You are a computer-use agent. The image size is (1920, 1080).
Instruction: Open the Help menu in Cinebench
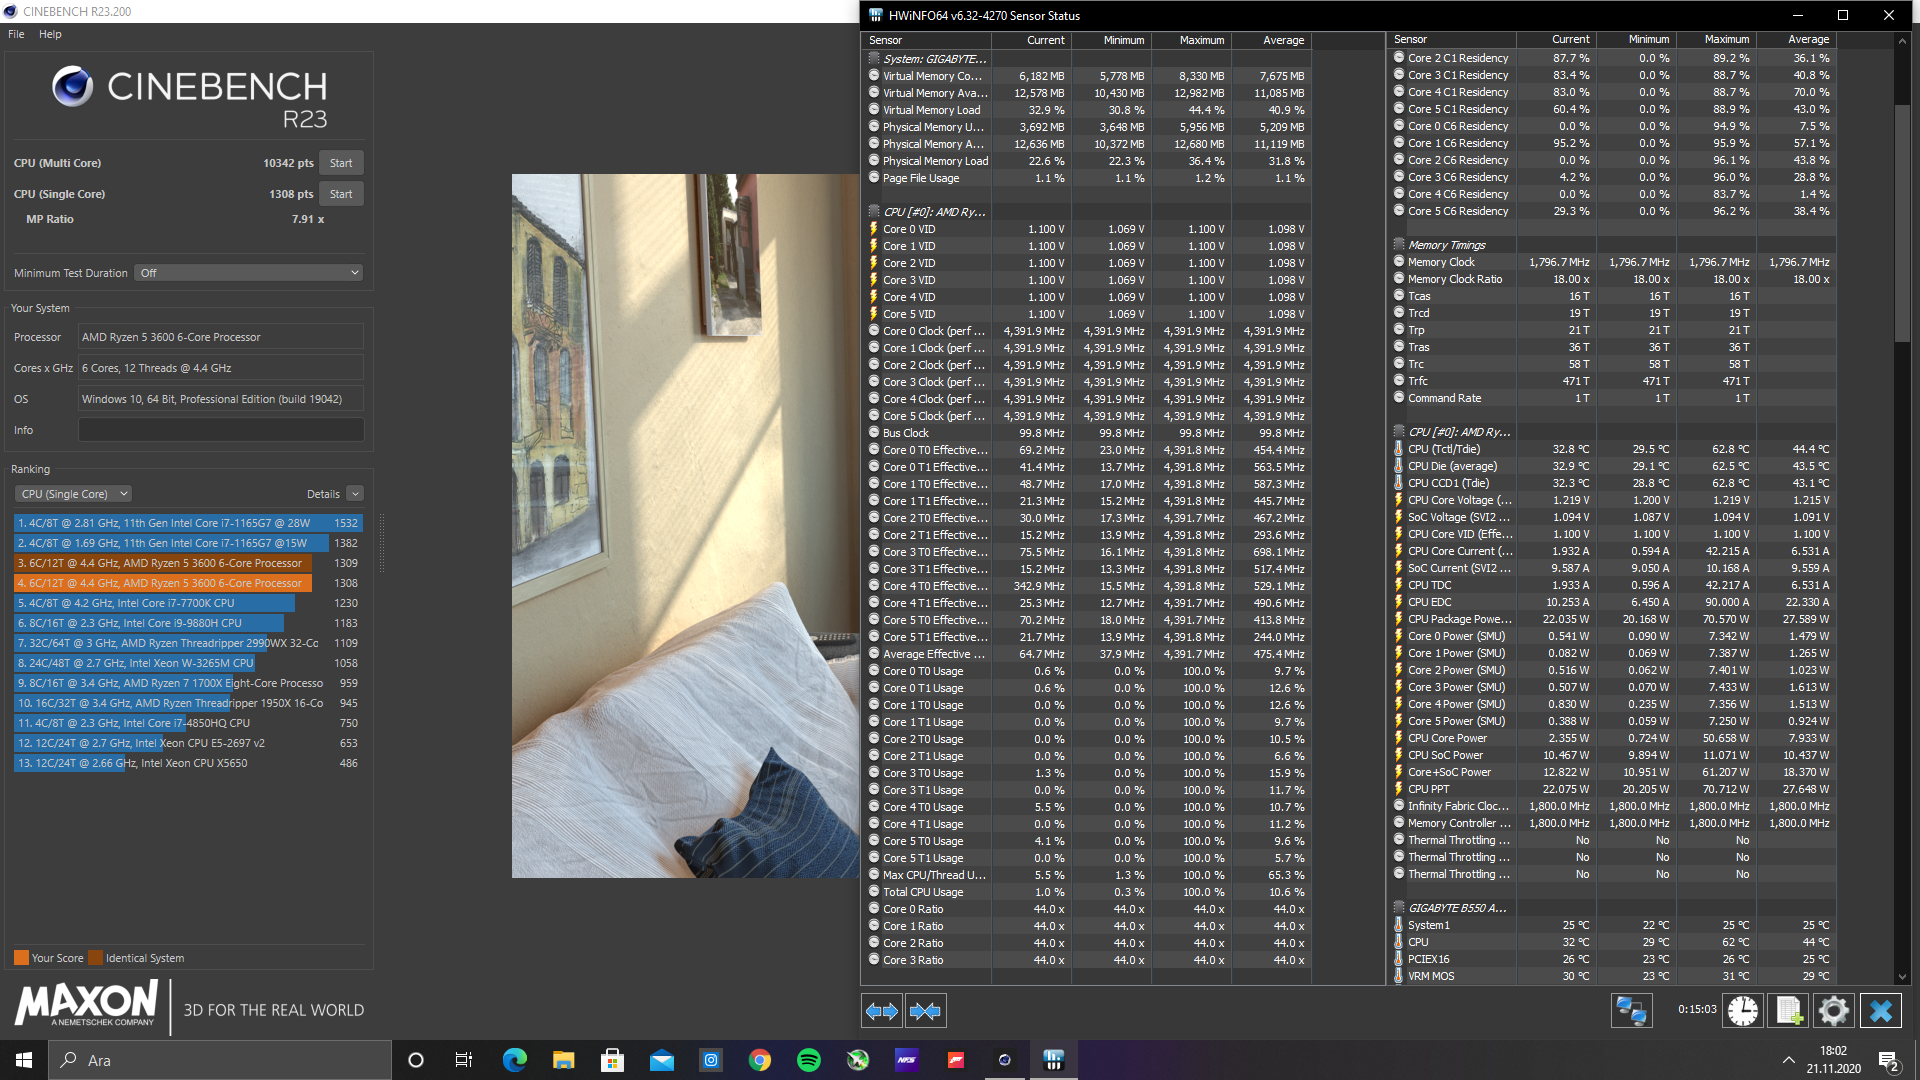point(50,34)
